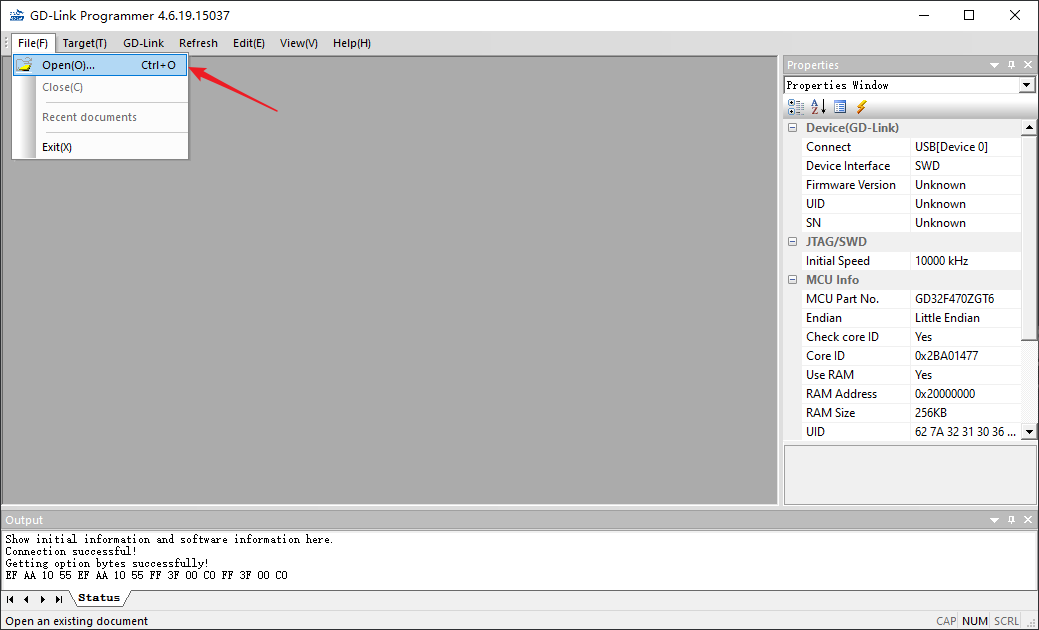Open the GD-Link menu
The width and height of the screenshot is (1039, 630).
(x=143, y=43)
